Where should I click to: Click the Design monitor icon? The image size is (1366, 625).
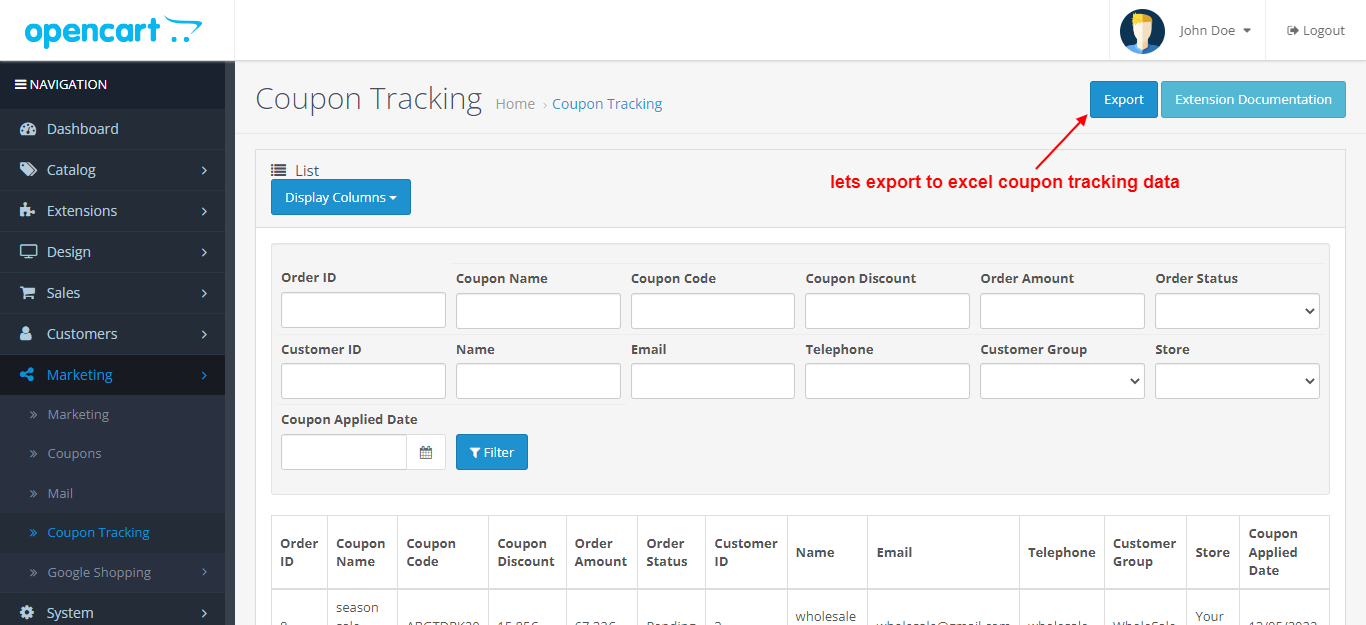coord(28,252)
